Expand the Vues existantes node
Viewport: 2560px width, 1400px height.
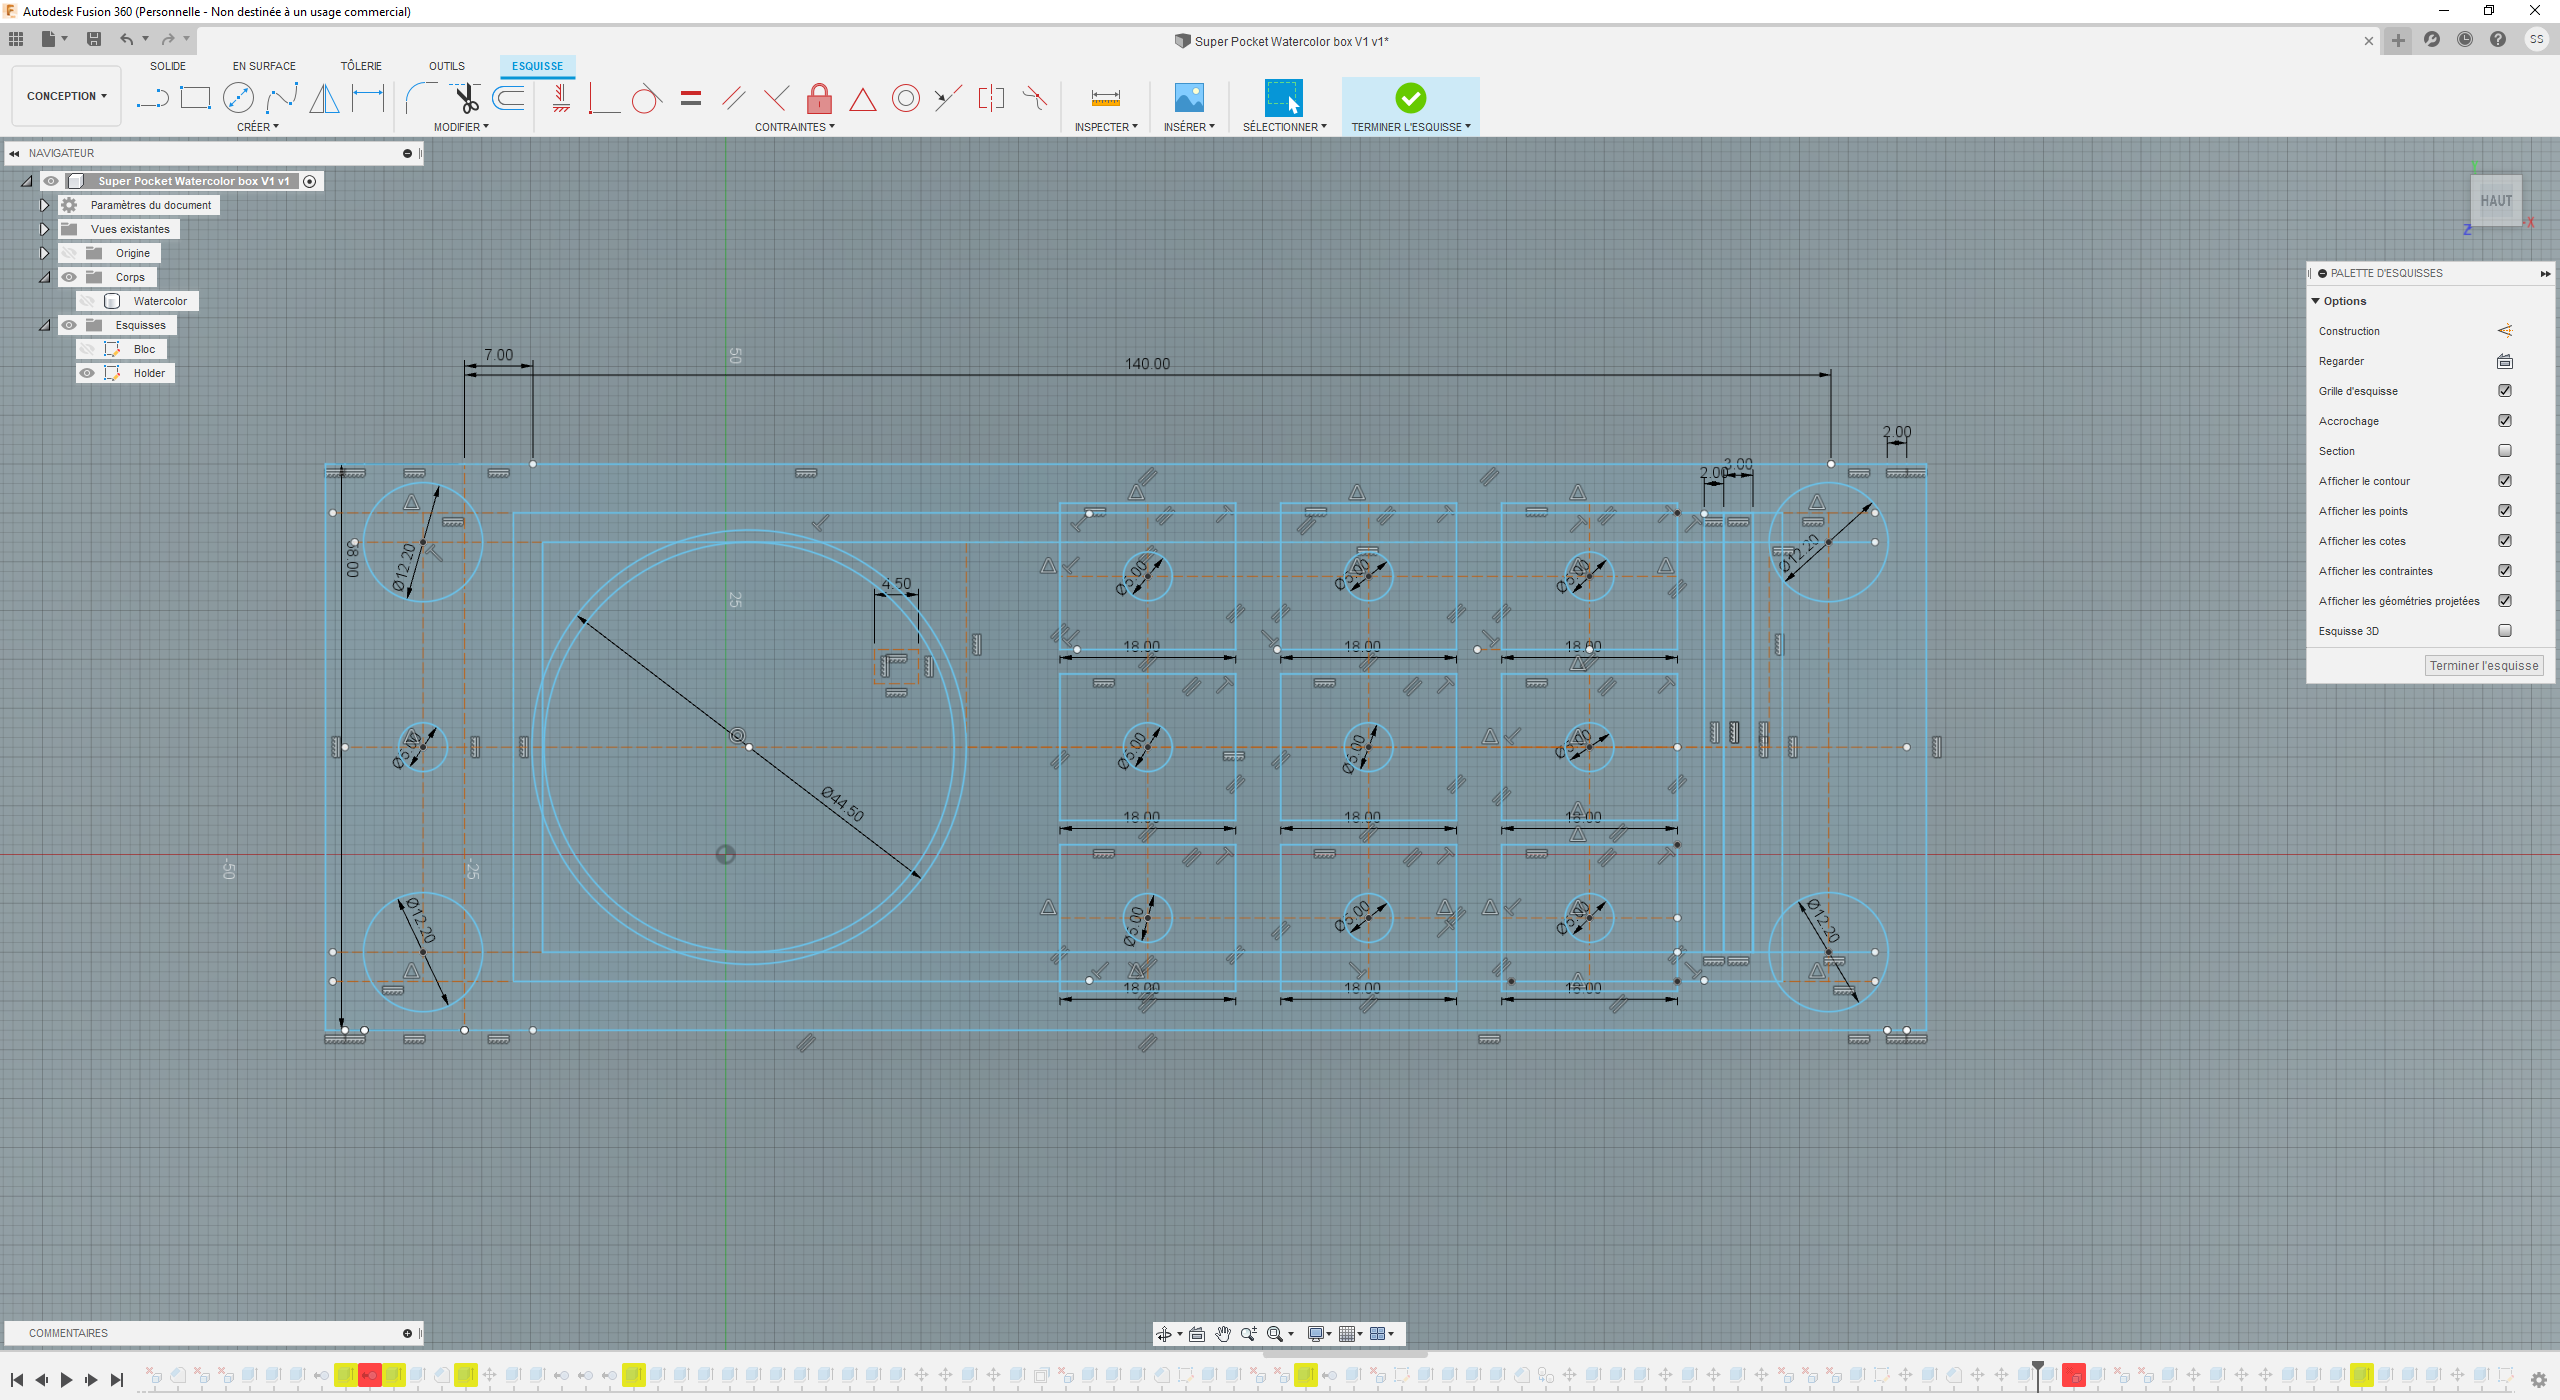(x=43, y=229)
